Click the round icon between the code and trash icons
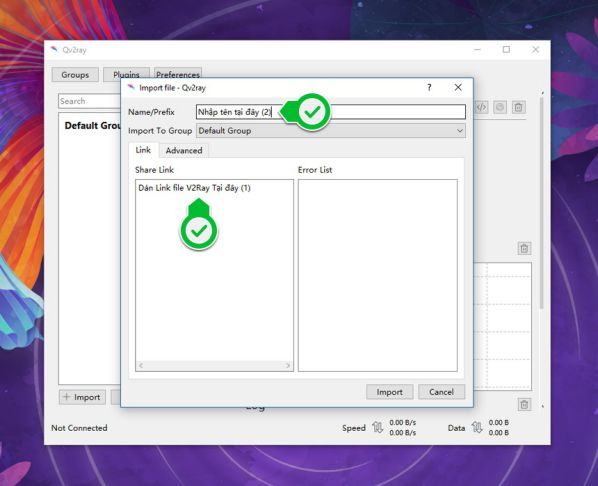Screen dimensions: 598x486 click(500, 107)
